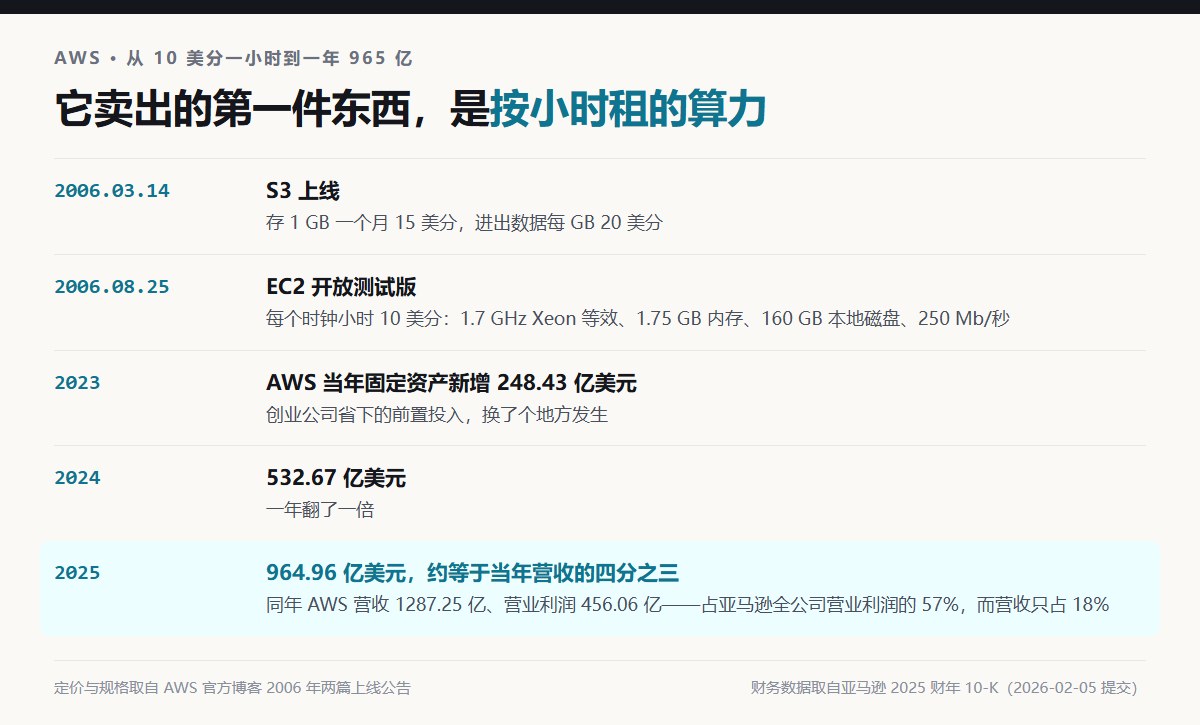Click the footnote "财务数据取自亚马逊 2025 财年 10-K"

[944, 688]
